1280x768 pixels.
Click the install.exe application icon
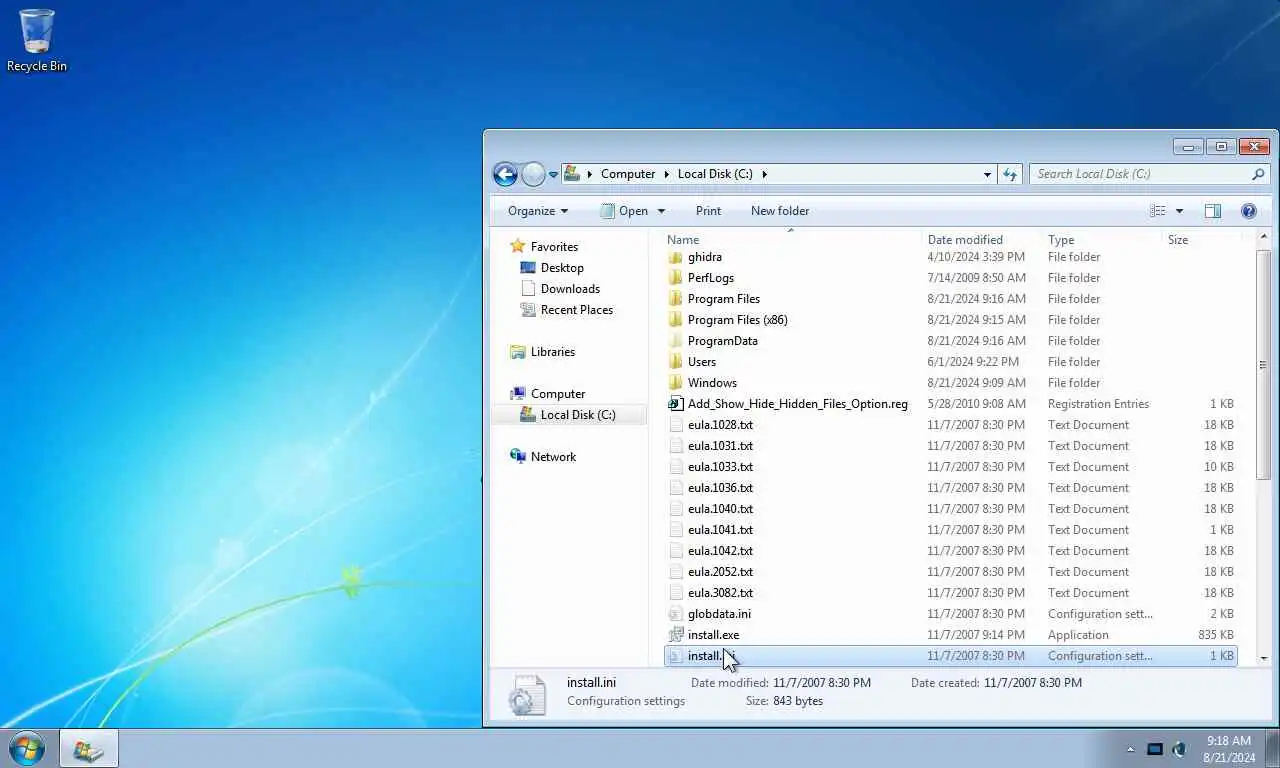675,635
